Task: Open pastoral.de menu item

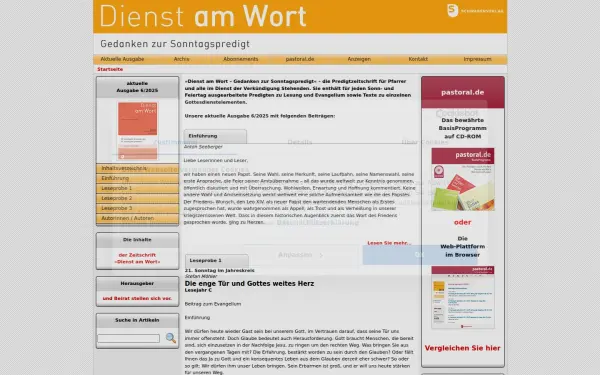Action: (300, 59)
